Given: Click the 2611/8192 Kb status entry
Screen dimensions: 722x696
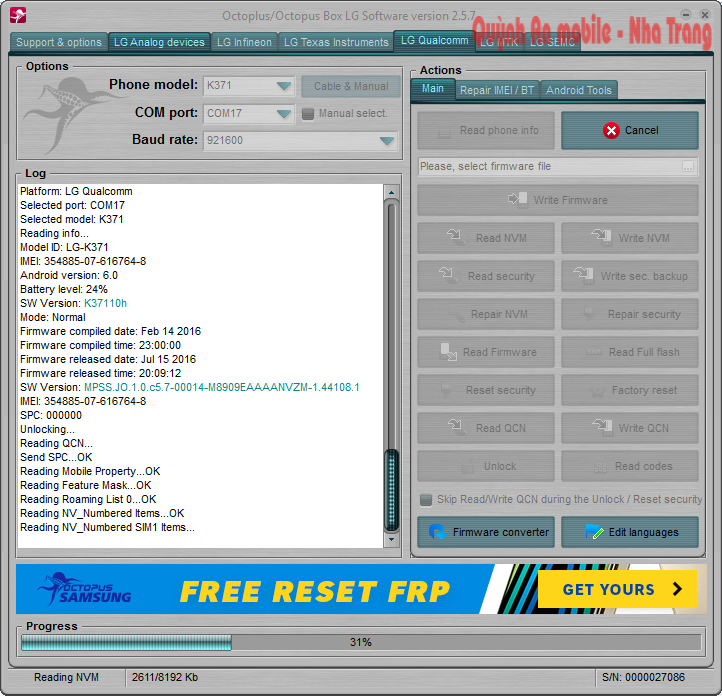Looking at the screenshot, I should click(165, 677).
